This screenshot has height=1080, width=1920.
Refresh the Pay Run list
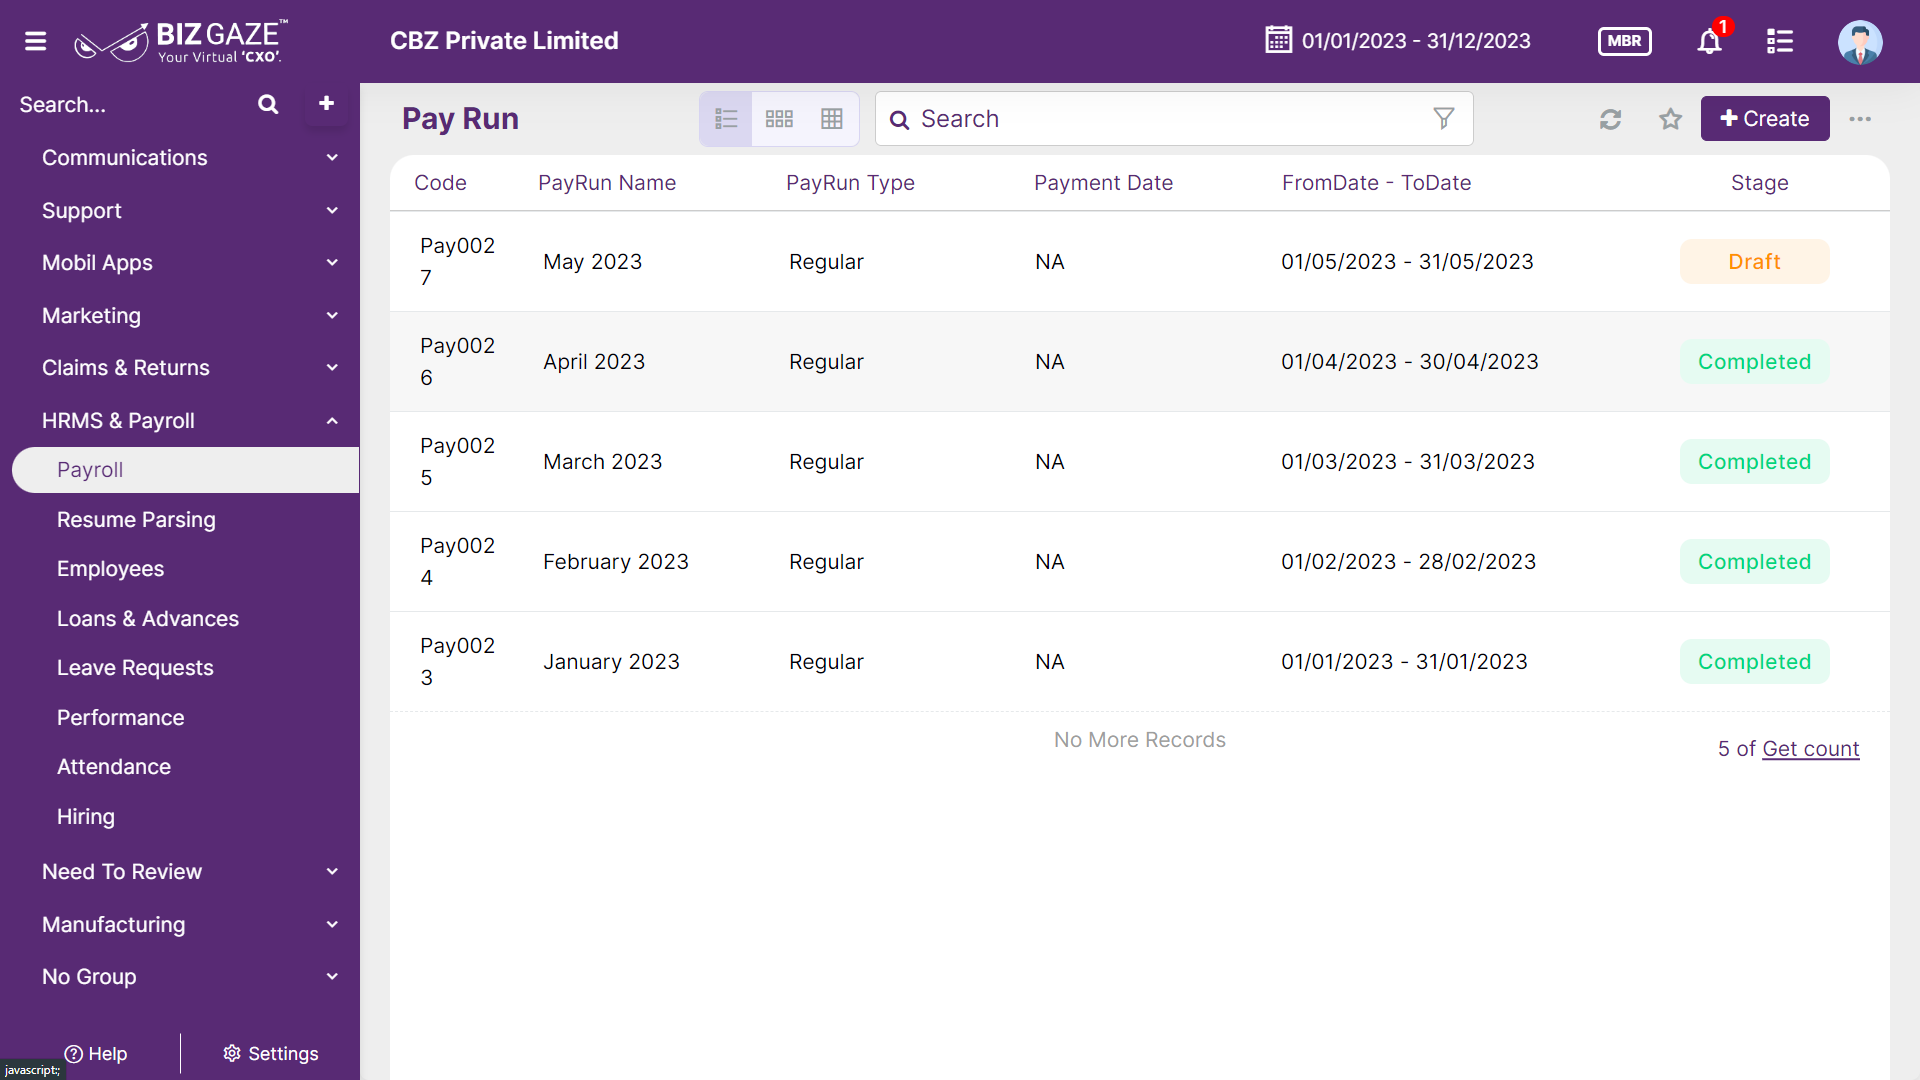click(x=1610, y=119)
